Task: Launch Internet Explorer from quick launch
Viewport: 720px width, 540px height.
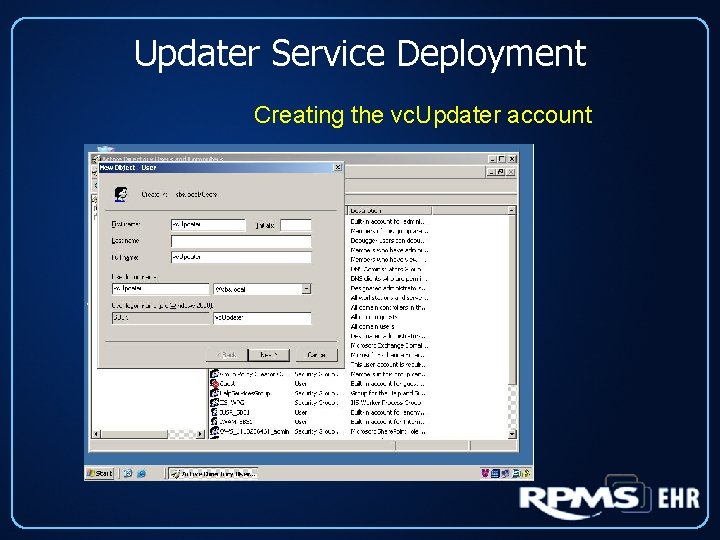Action: pos(141,473)
